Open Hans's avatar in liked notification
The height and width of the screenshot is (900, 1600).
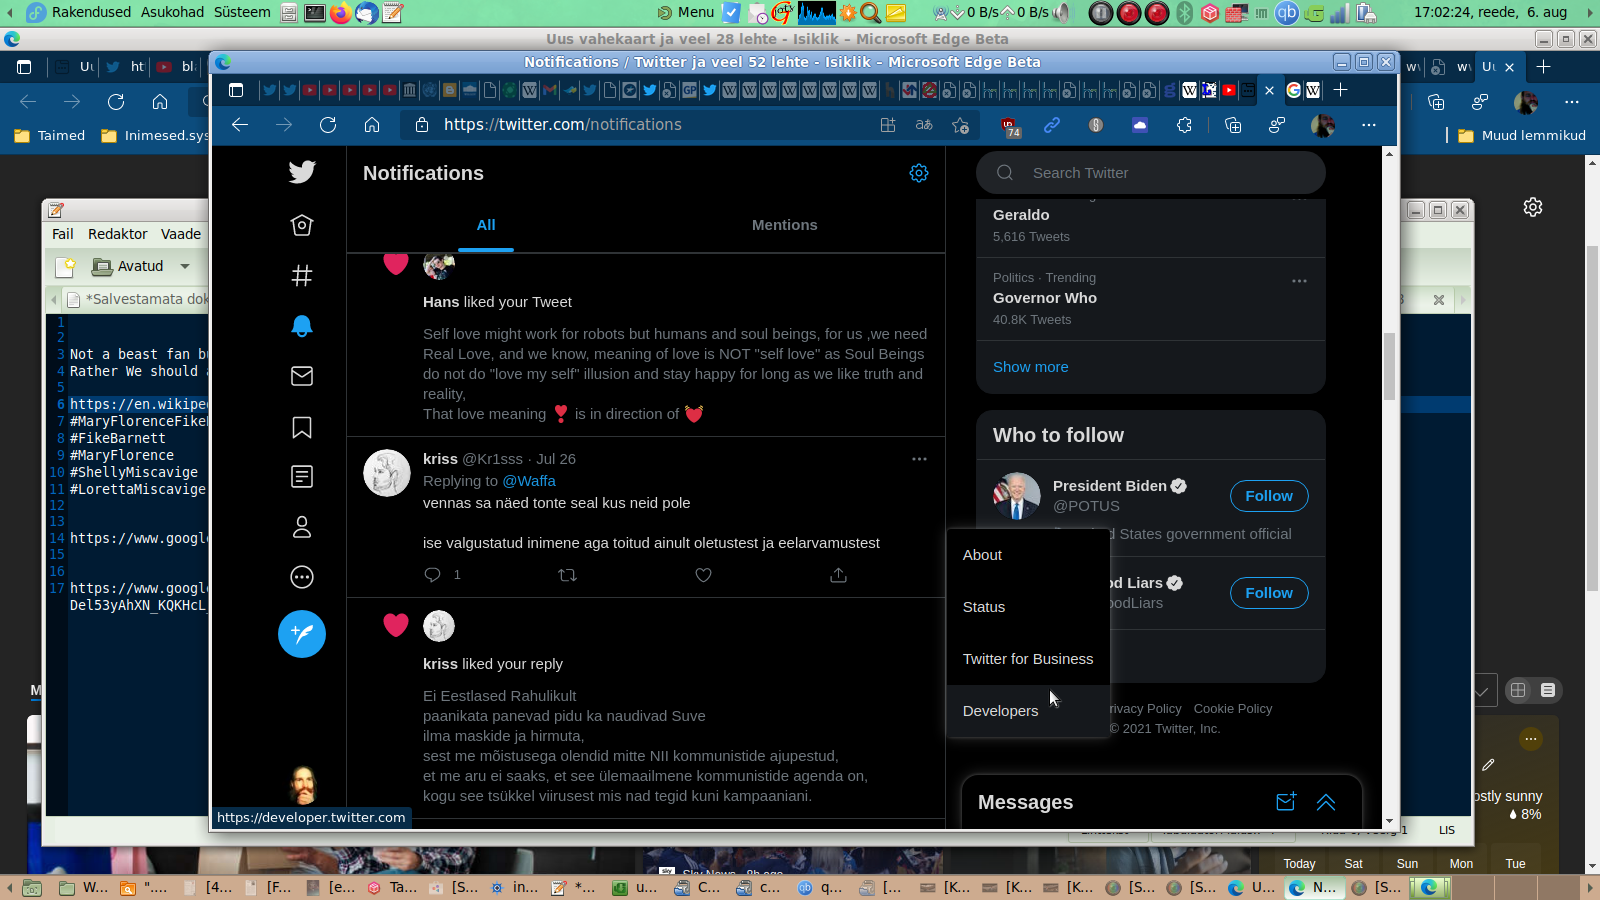tap(439, 265)
